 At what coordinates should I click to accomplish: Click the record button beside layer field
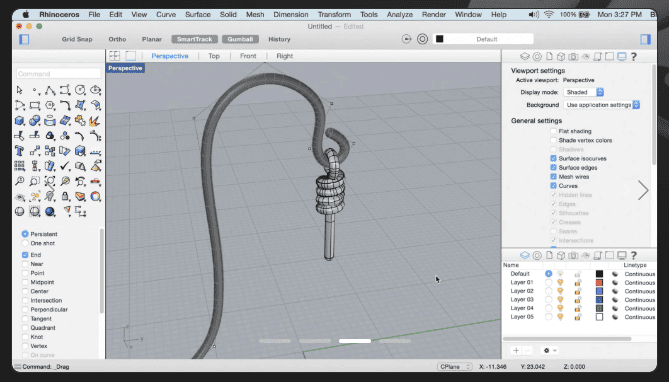tap(422, 39)
